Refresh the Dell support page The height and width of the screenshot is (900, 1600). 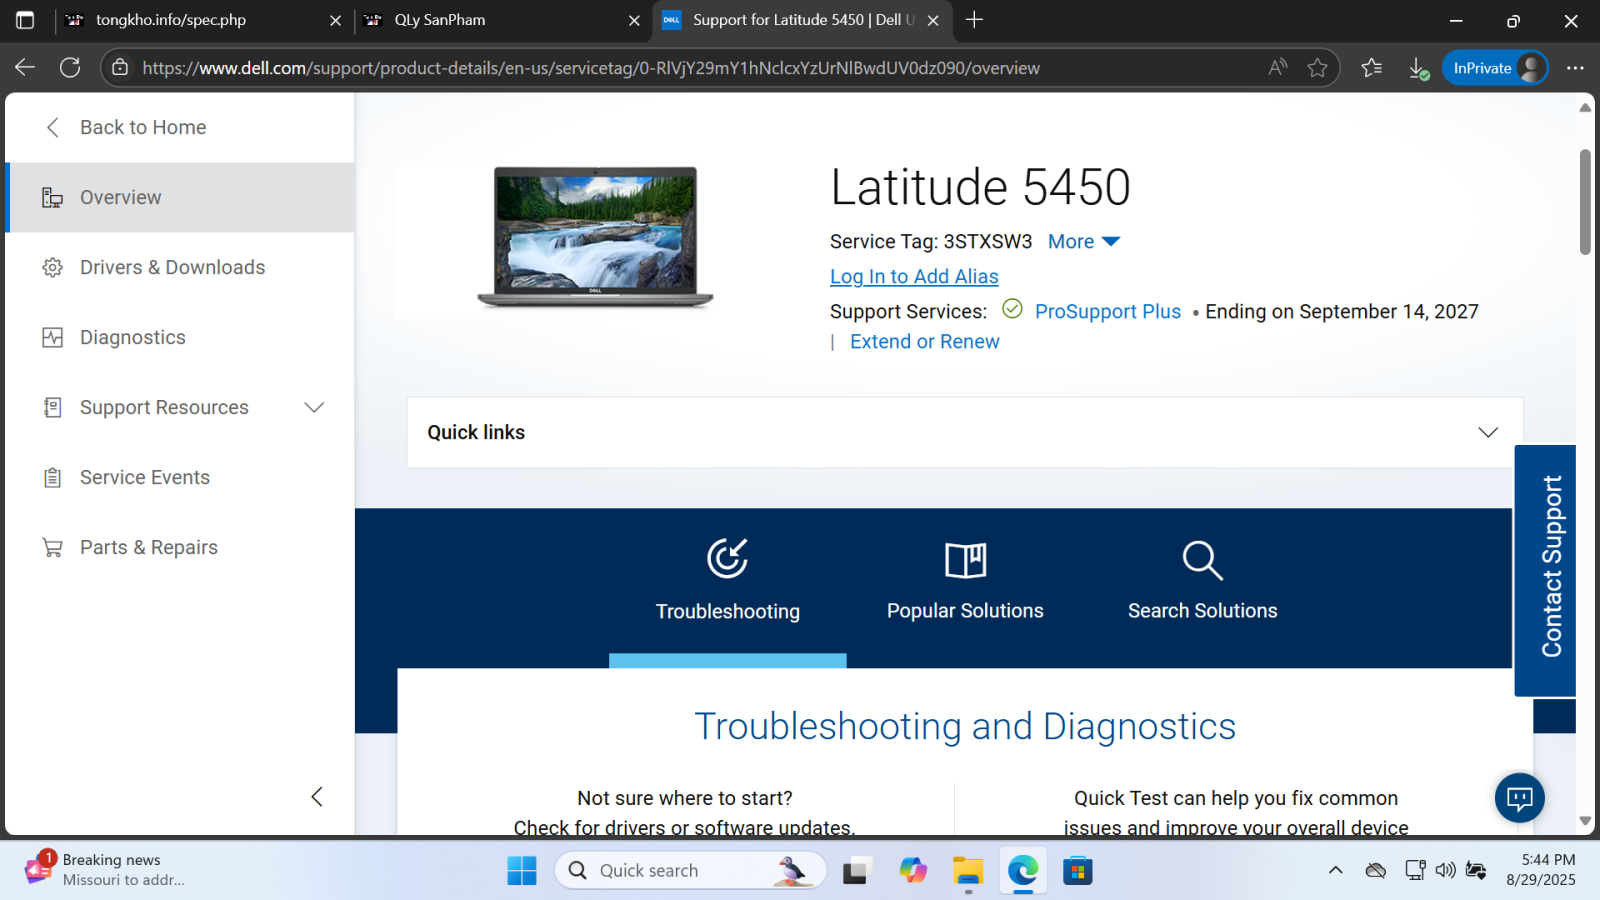point(70,68)
